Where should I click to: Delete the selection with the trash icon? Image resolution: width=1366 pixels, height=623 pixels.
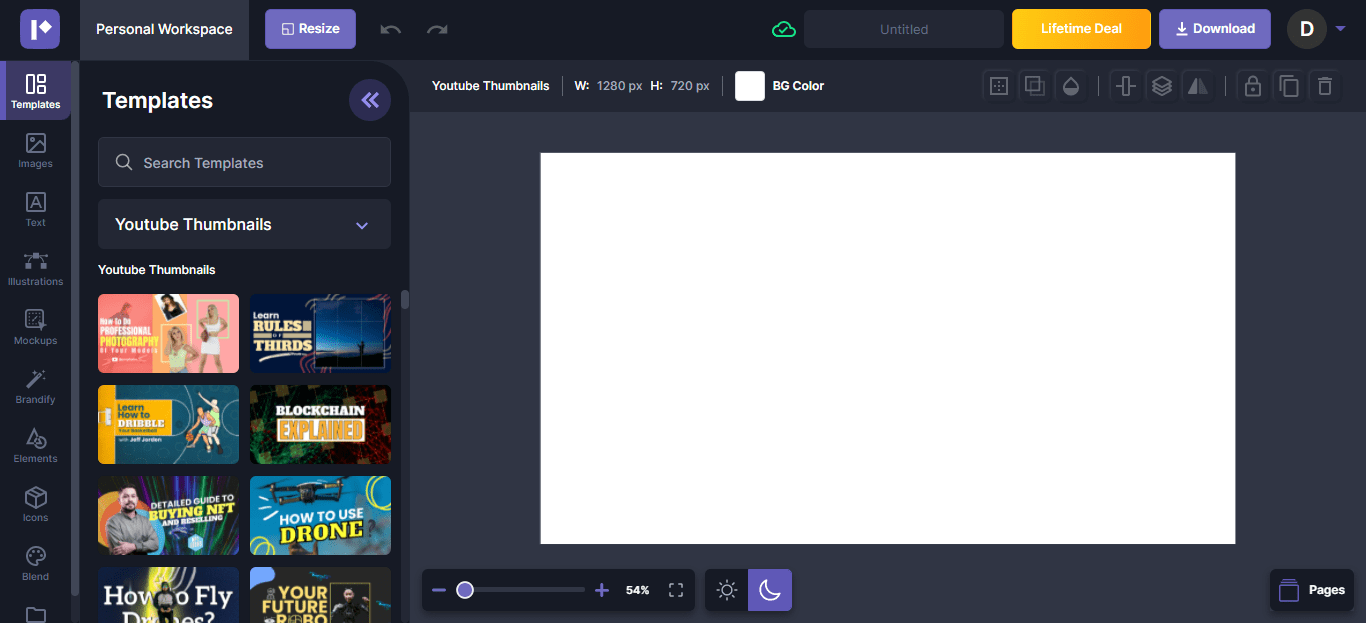pyautogui.click(x=1325, y=86)
